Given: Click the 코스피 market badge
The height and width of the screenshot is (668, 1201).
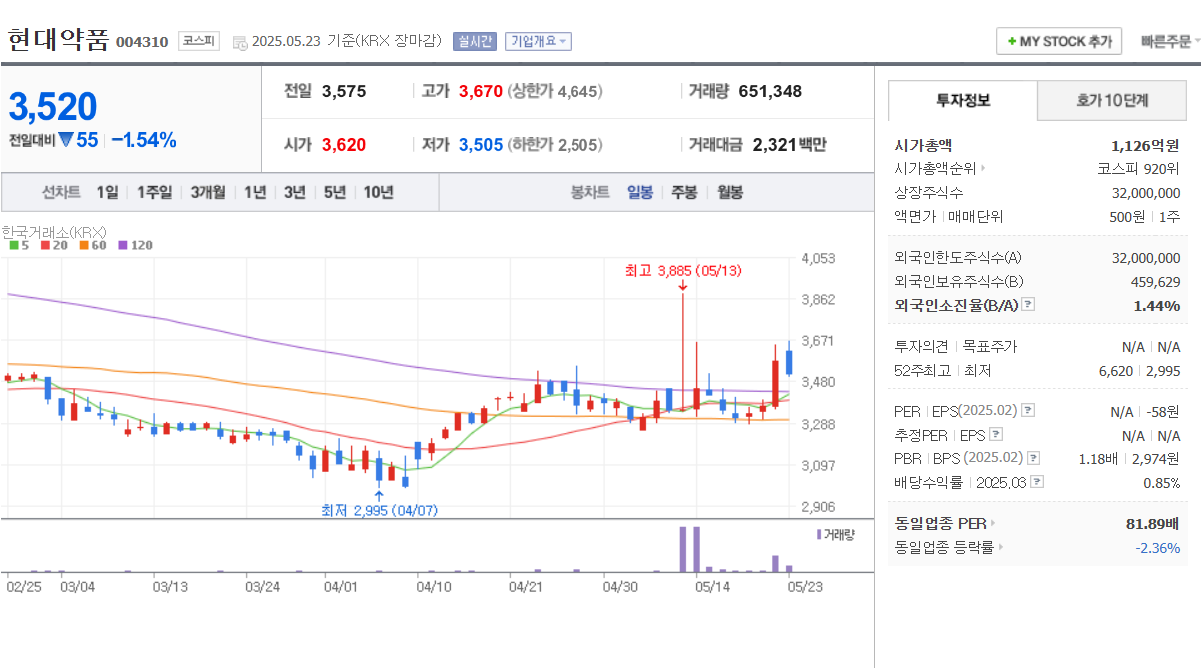Looking at the screenshot, I should [x=198, y=41].
